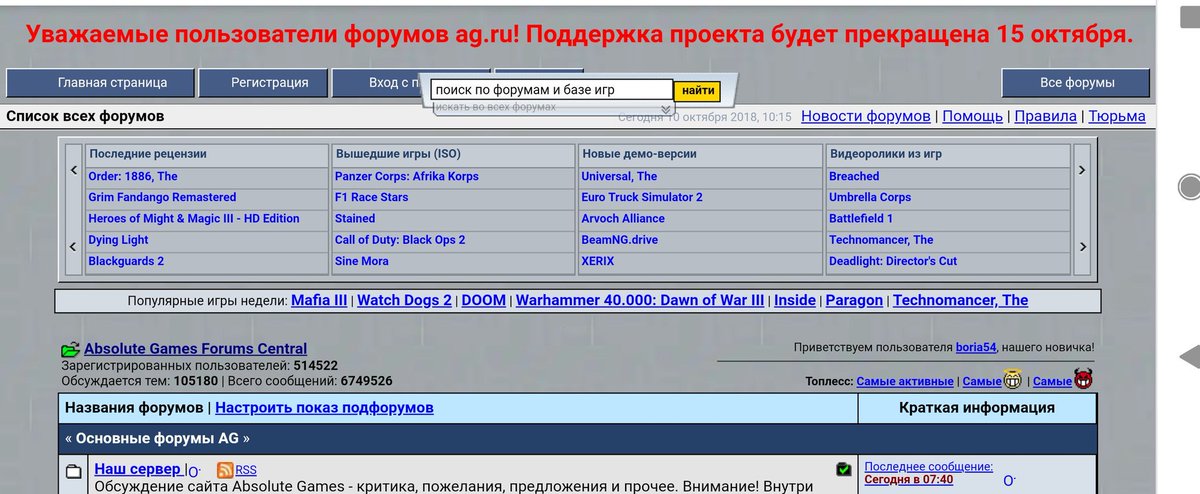Open Technomancer, The video link in carousel
Viewport: 1200px width, 494px height.
click(x=881, y=240)
